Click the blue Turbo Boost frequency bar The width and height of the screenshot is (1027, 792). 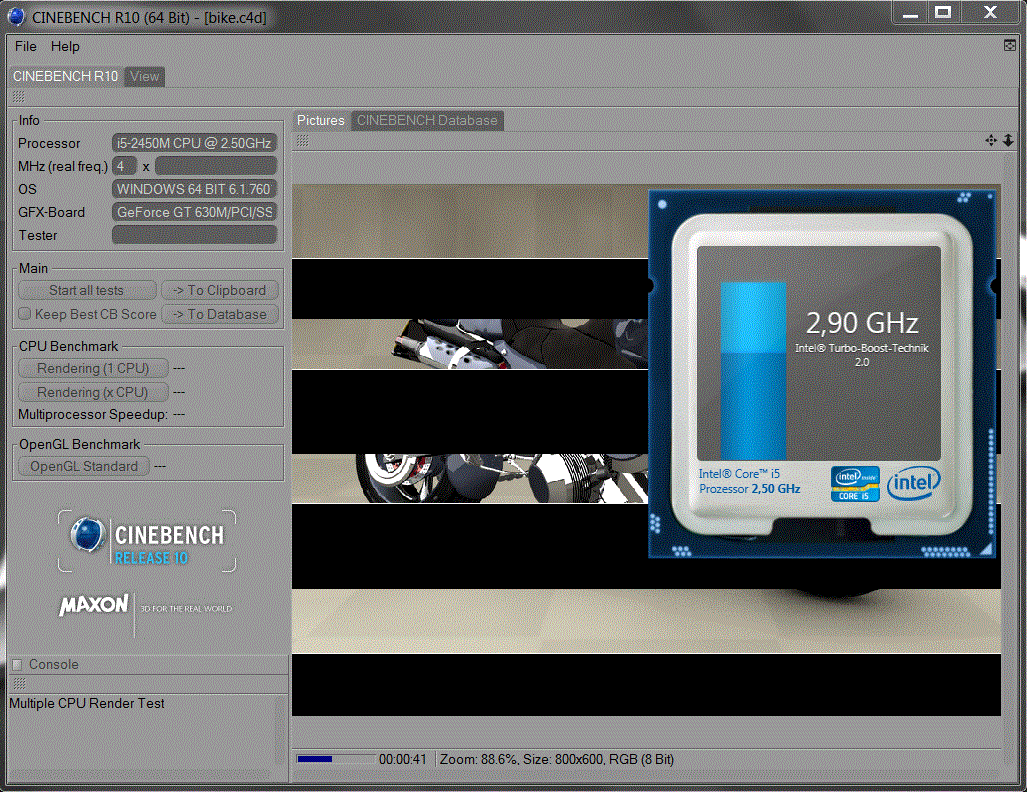(x=753, y=371)
